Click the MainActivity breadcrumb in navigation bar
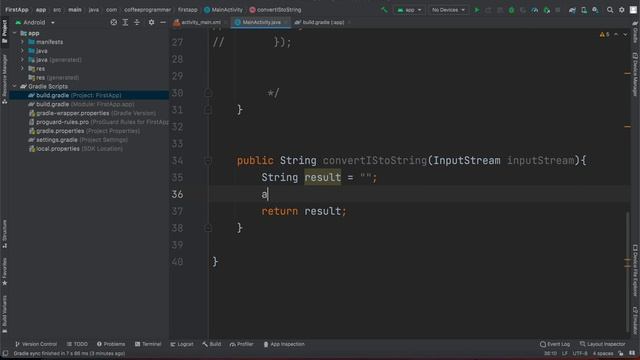This screenshot has height=360, width=640. point(223,10)
